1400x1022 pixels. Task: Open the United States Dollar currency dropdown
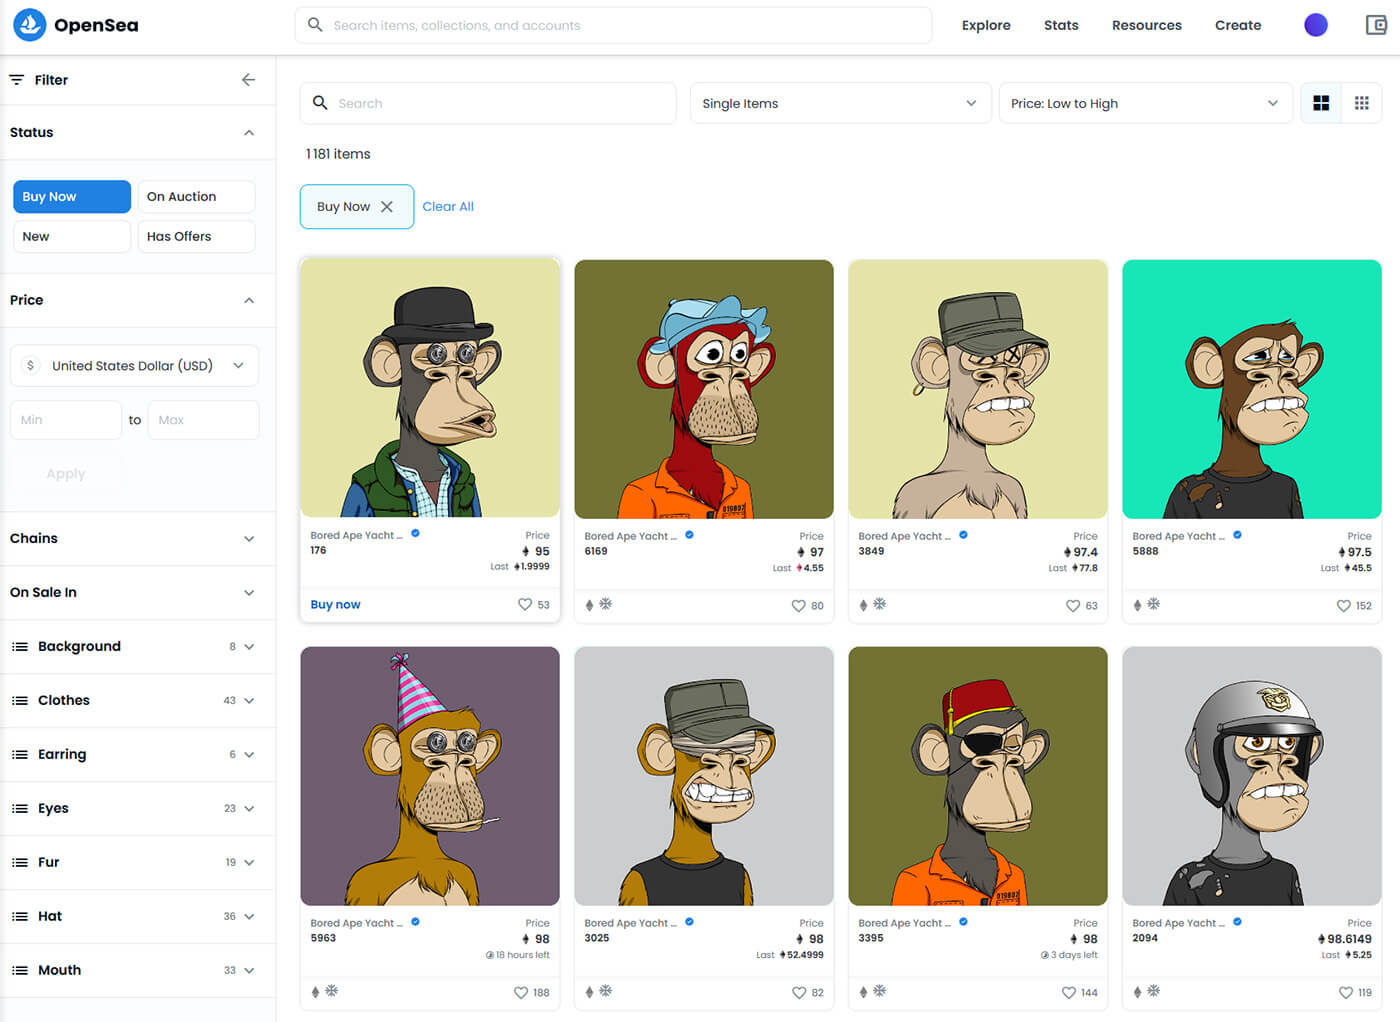pos(134,366)
